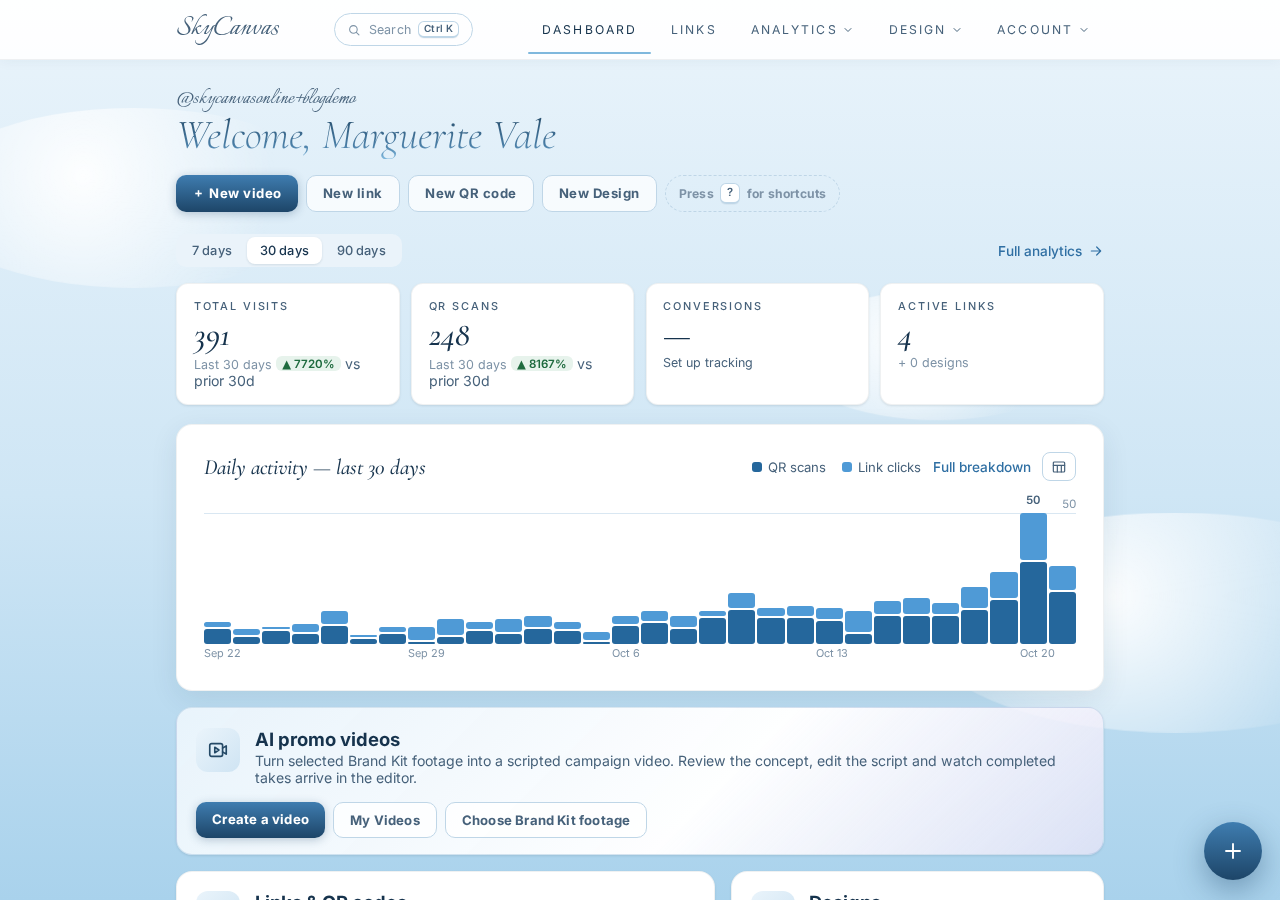Click the 8167% change badge
Viewport: 1280px width, 900px height.
542,364
